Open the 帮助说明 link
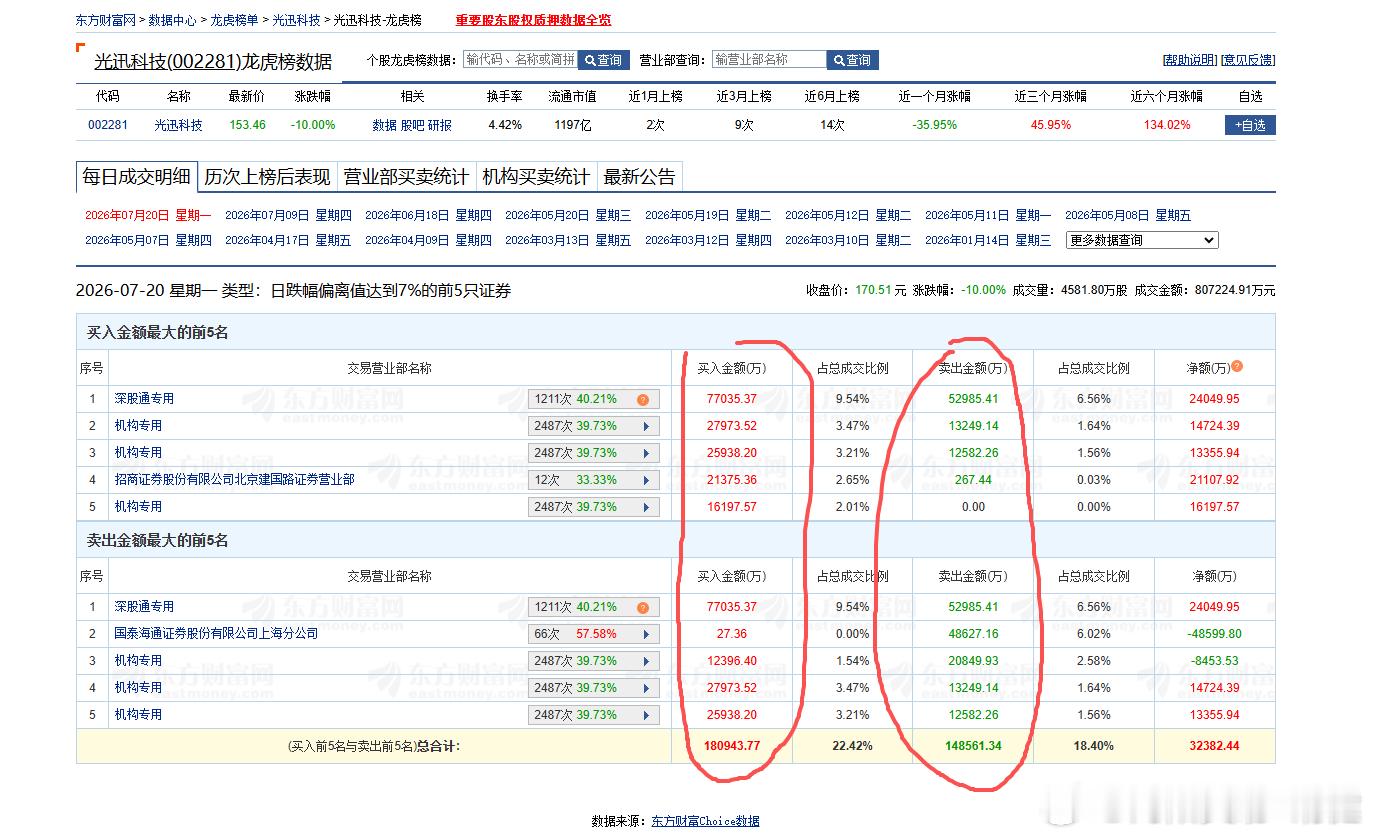The width and height of the screenshot is (1374, 840). [1189, 60]
